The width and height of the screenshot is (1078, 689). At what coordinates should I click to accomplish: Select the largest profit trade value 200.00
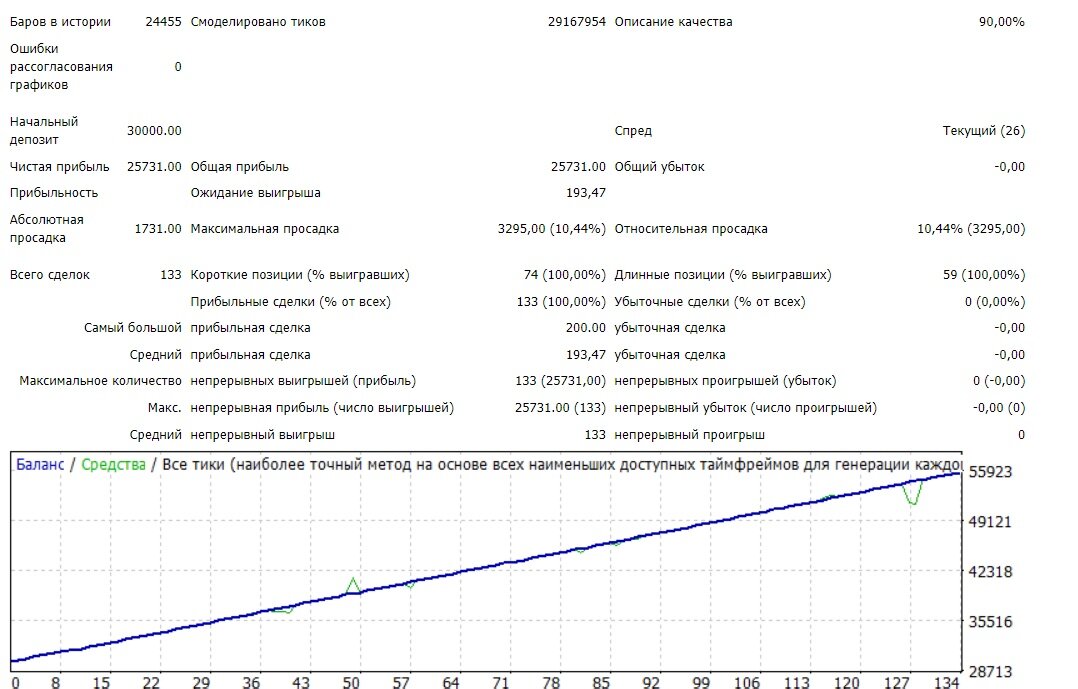[x=586, y=327]
